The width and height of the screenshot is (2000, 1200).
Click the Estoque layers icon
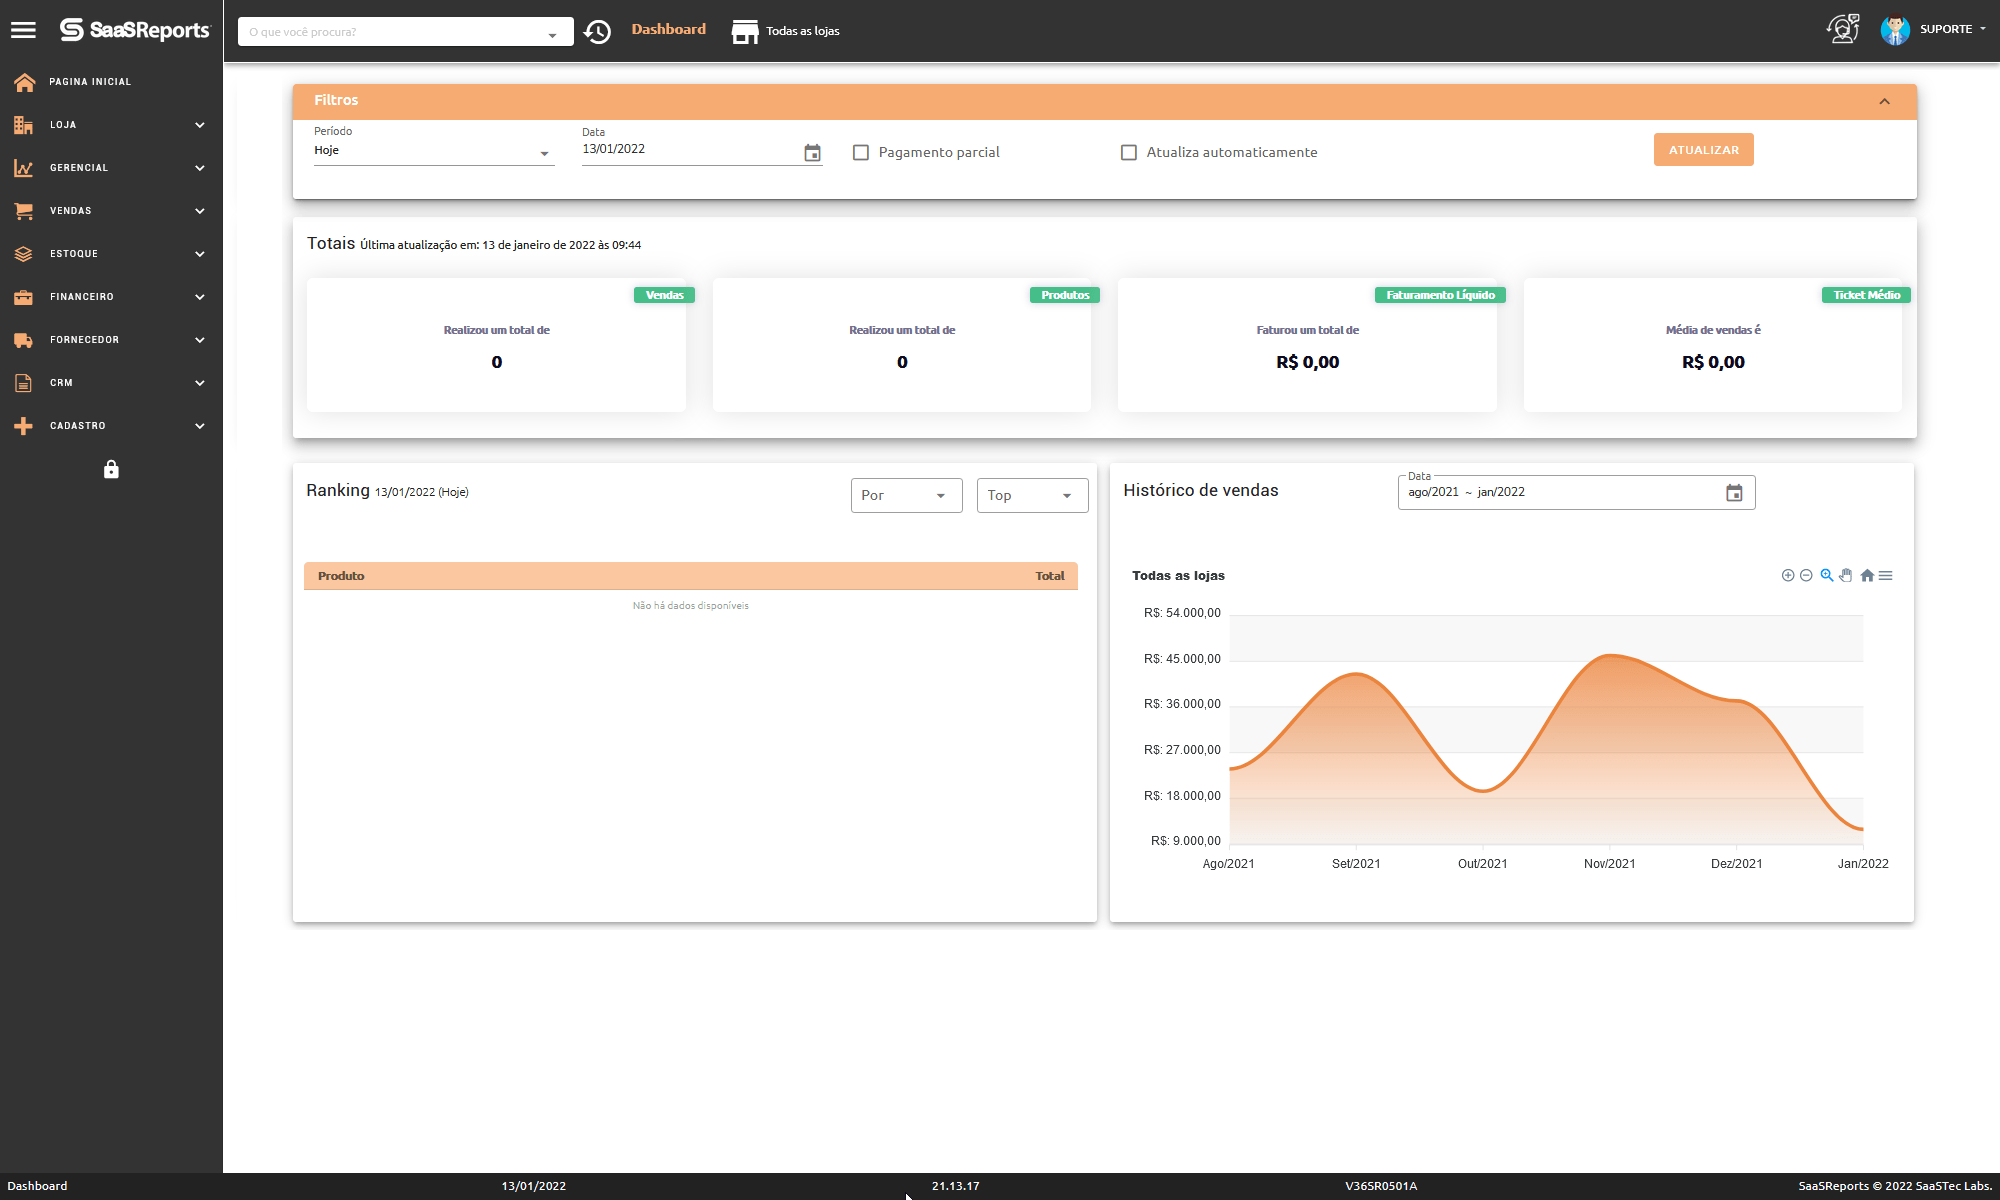click(24, 254)
